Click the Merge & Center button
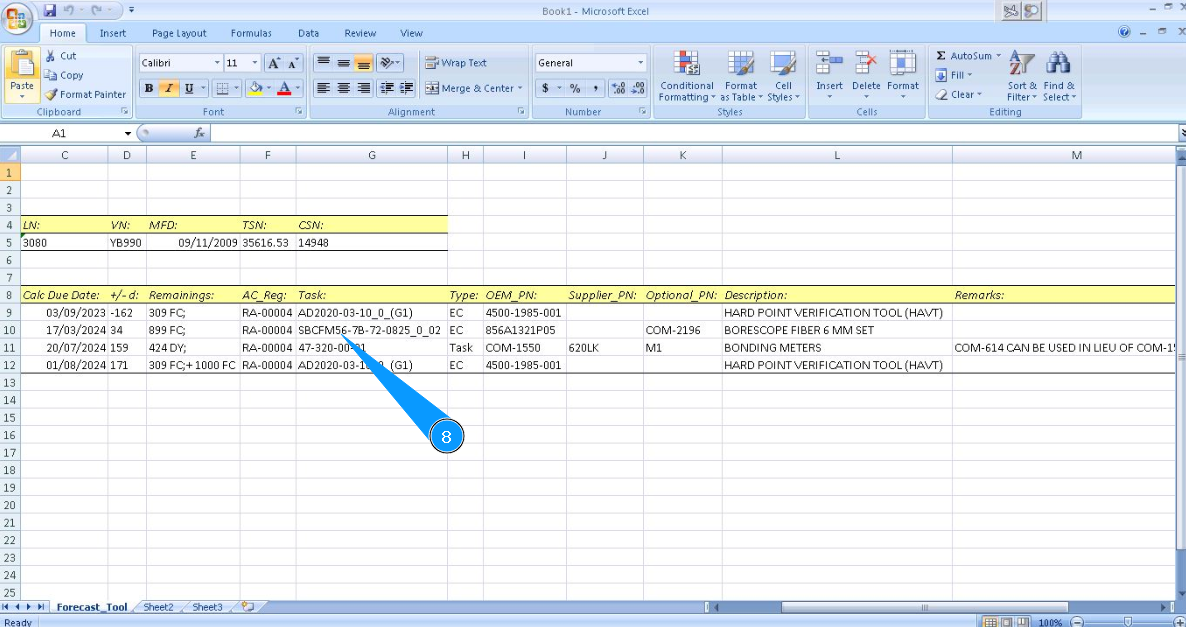Image resolution: width=1186 pixels, height=629 pixels. 474,88
